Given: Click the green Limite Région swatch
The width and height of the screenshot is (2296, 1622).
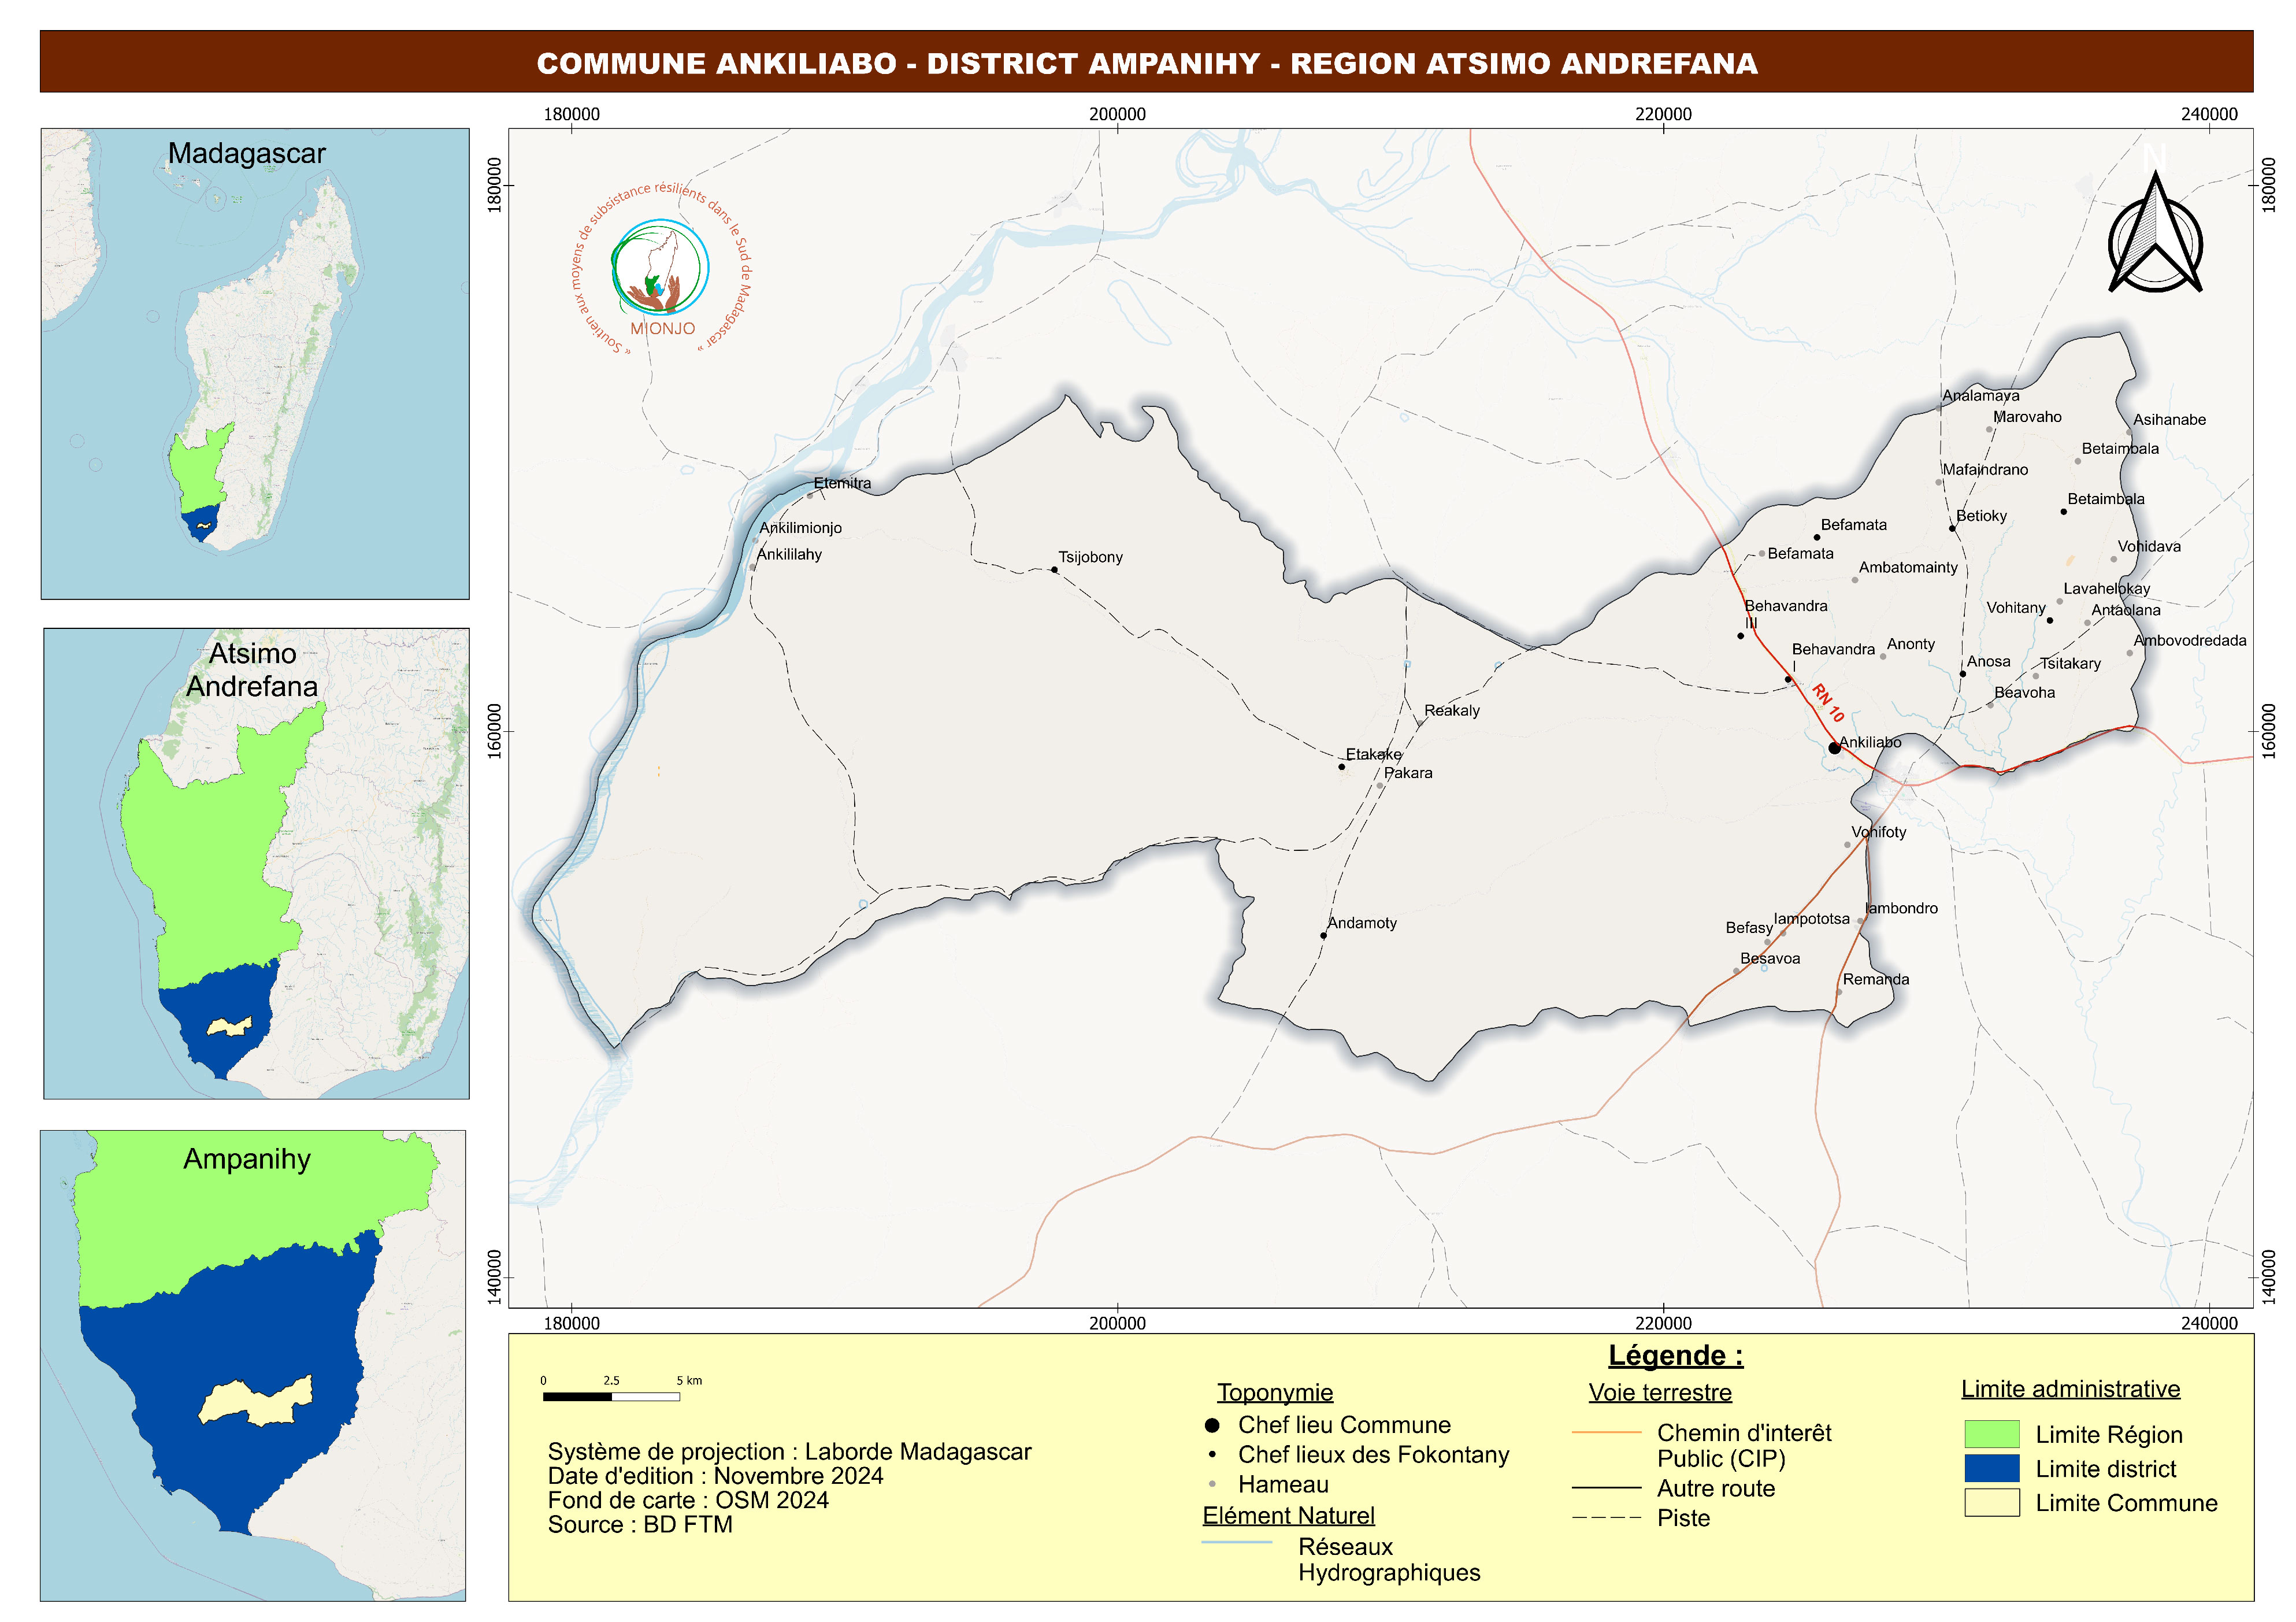Looking at the screenshot, I should 1991,1434.
